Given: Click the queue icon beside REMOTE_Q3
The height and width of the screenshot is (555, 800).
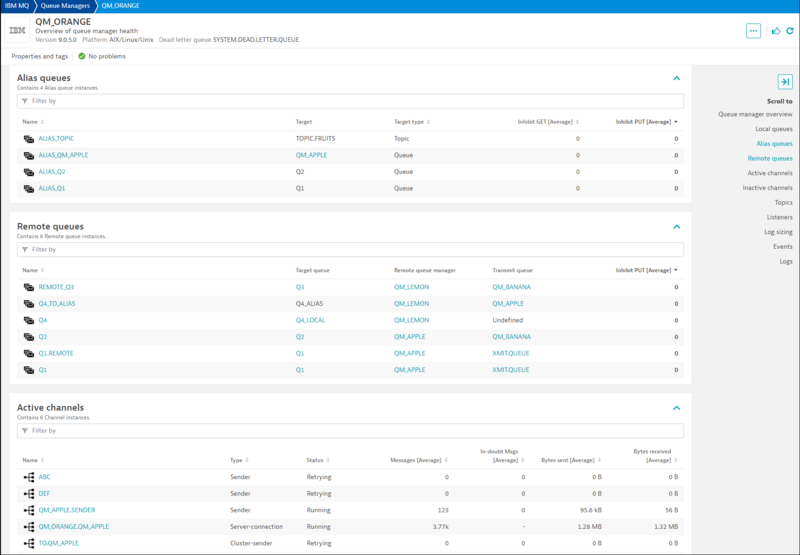Looking at the screenshot, I should (29, 287).
